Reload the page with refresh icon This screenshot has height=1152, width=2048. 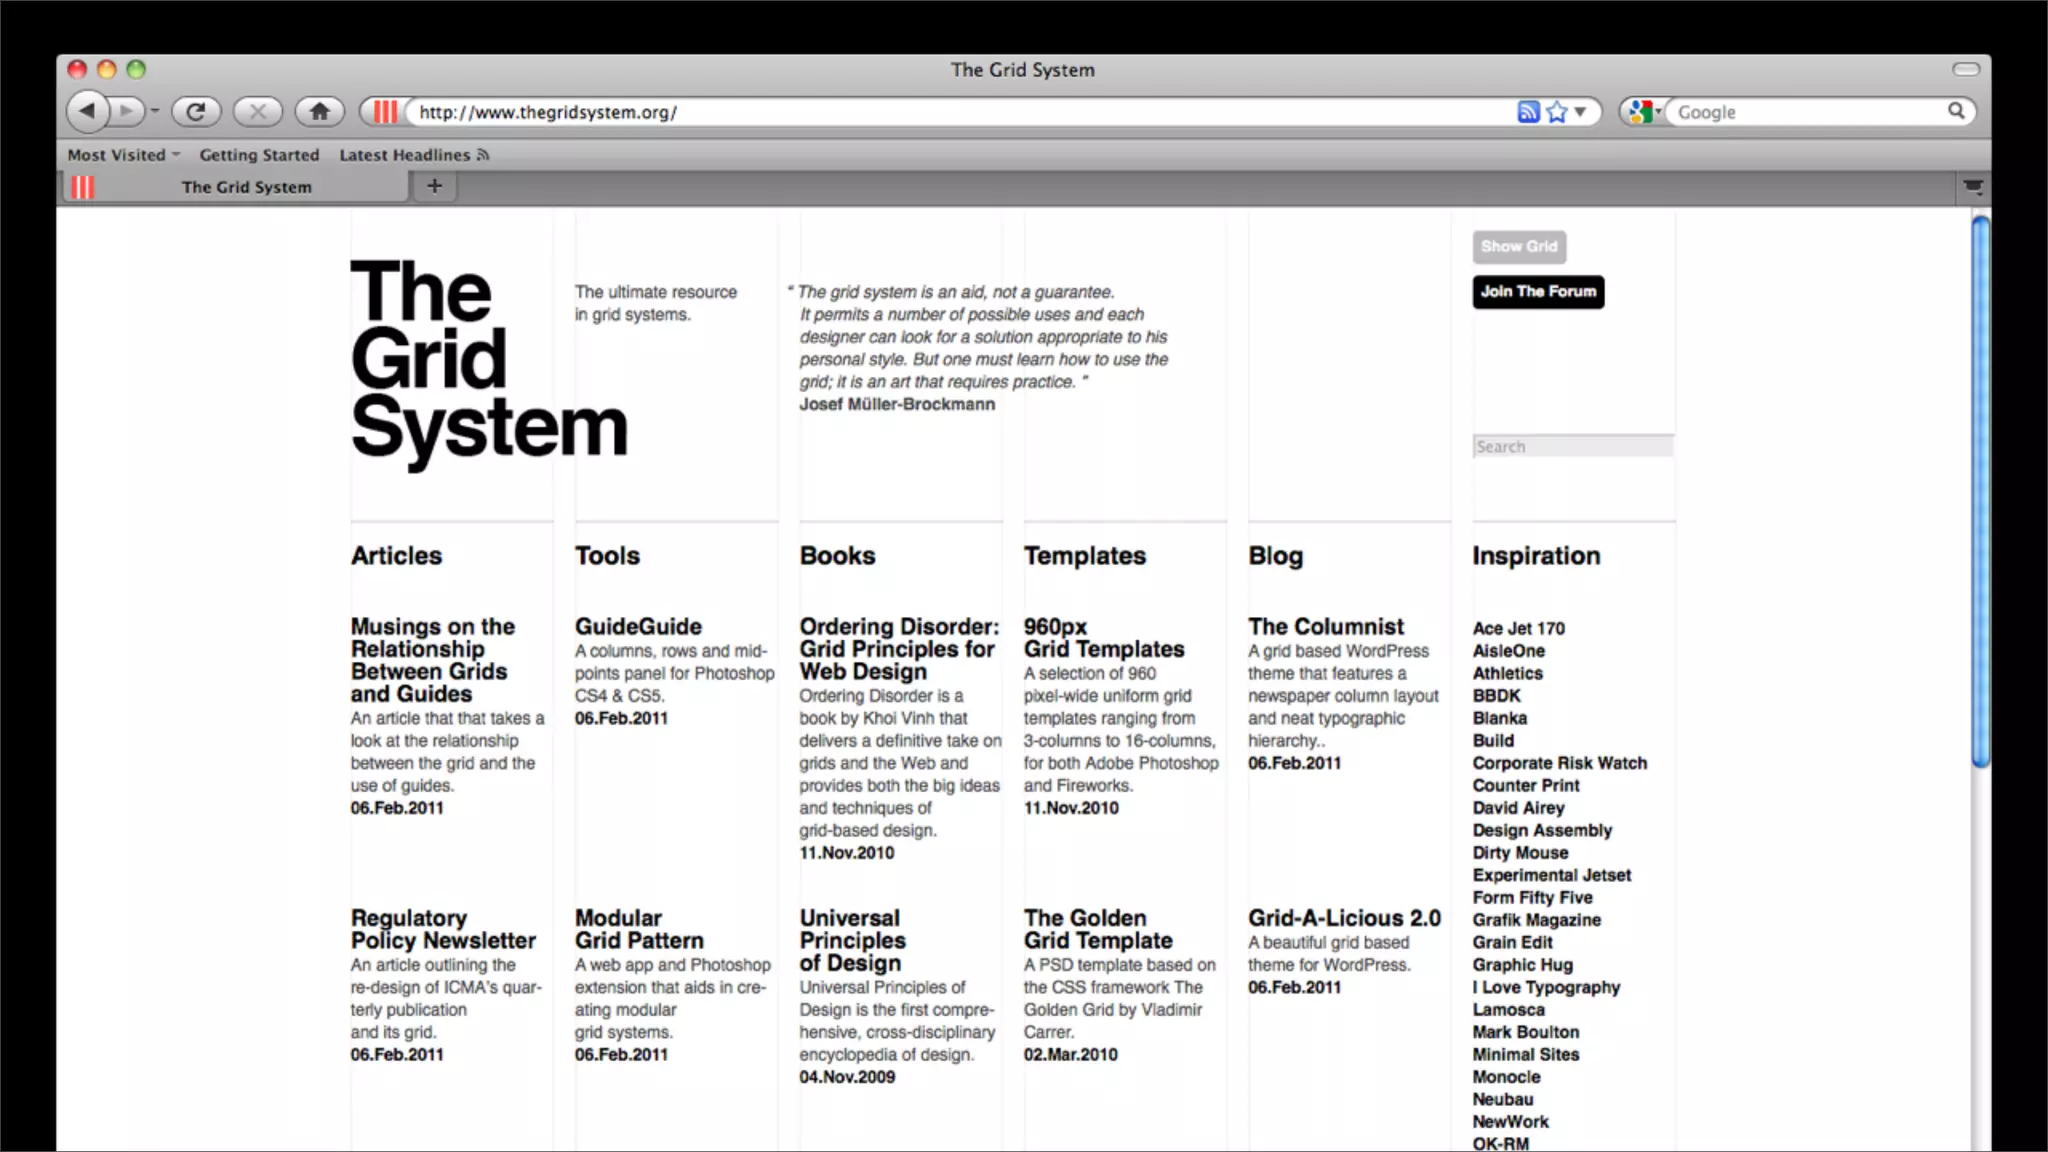point(196,111)
